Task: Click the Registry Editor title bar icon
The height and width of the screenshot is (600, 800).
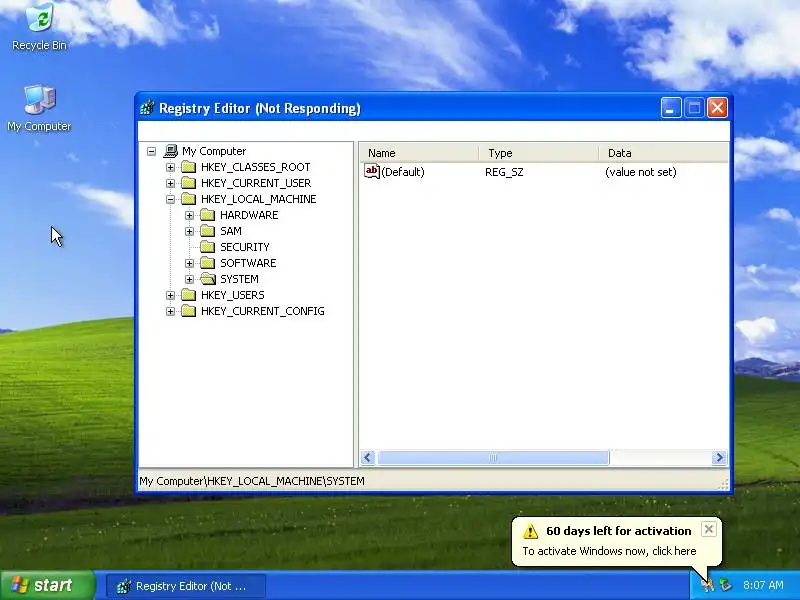Action: point(147,108)
